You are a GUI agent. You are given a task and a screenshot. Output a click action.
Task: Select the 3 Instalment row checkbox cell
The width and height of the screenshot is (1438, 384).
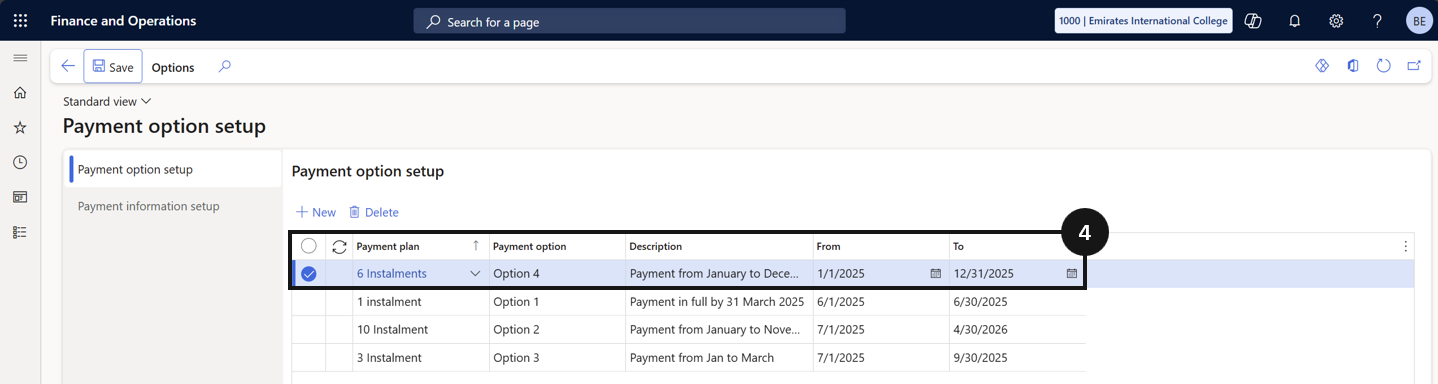pyautogui.click(x=309, y=358)
